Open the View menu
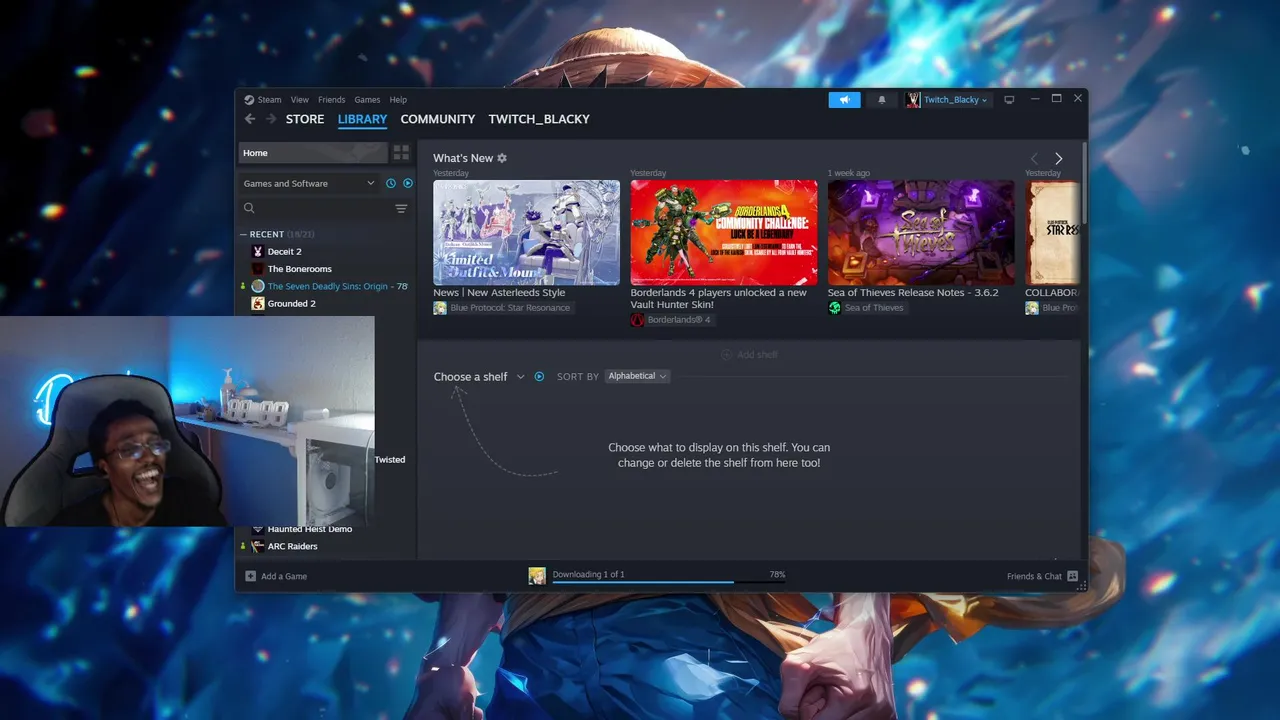Viewport: 1280px width, 720px height. [x=300, y=100]
